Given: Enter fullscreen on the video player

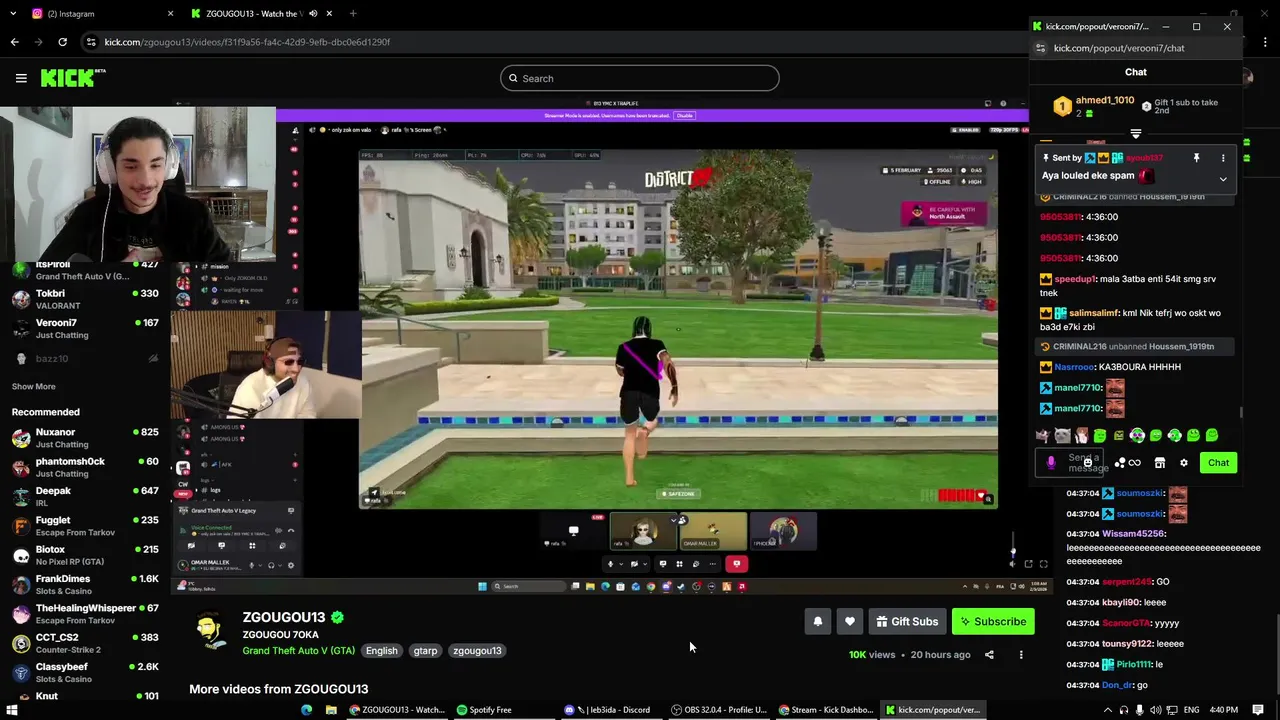Looking at the screenshot, I should [1044, 564].
